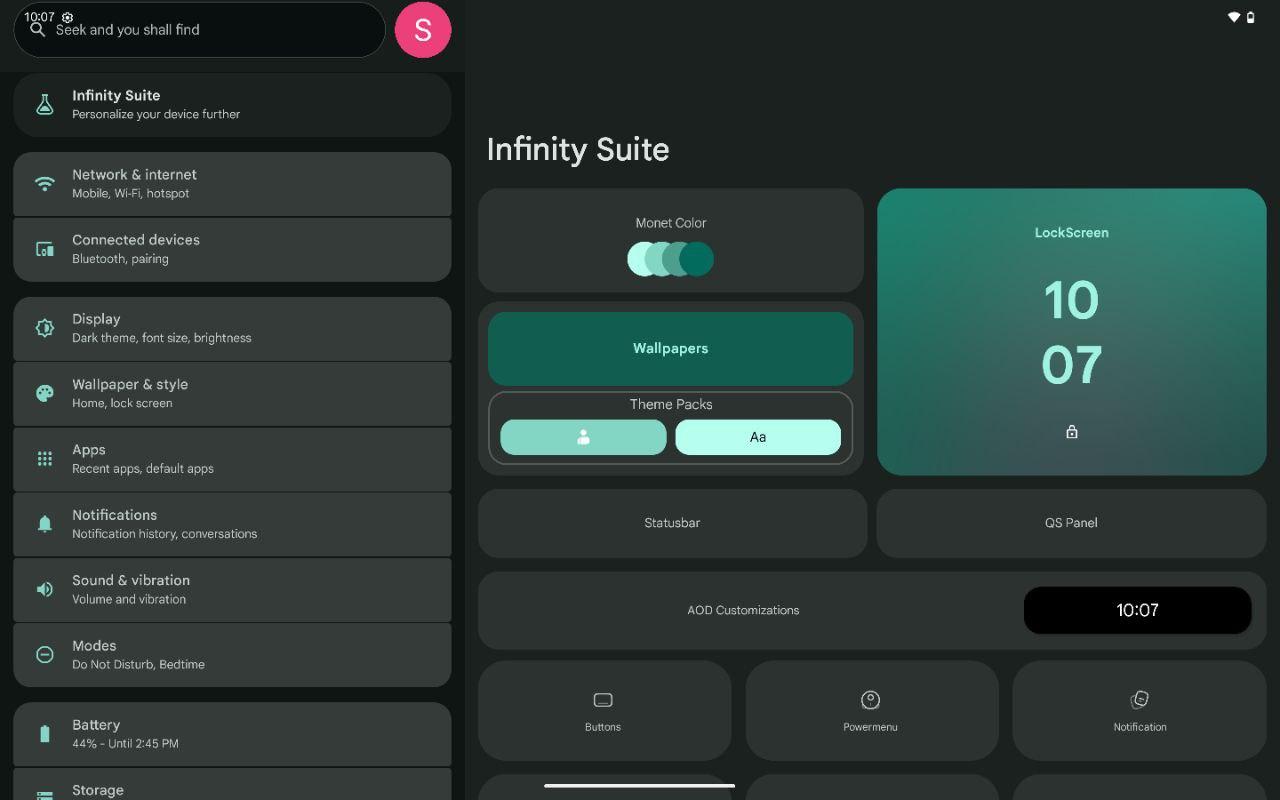Image resolution: width=1280 pixels, height=800 pixels.
Task: Open AOD Customizations
Action: (x=872, y=610)
